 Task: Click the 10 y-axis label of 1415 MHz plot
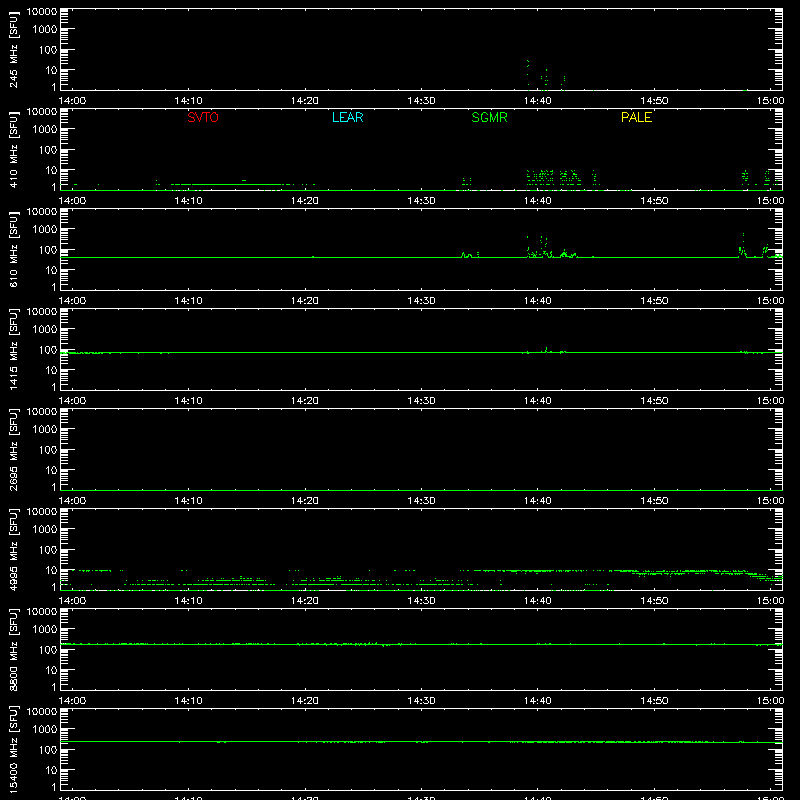pyautogui.click(x=52, y=370)
